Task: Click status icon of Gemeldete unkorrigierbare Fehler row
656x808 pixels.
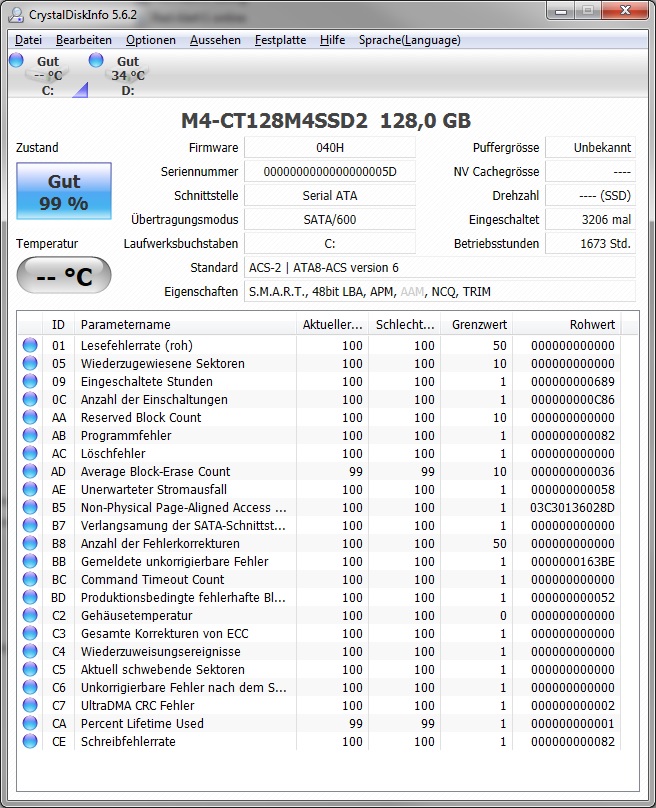Action: pyautogui.click(x=30, y=562)
